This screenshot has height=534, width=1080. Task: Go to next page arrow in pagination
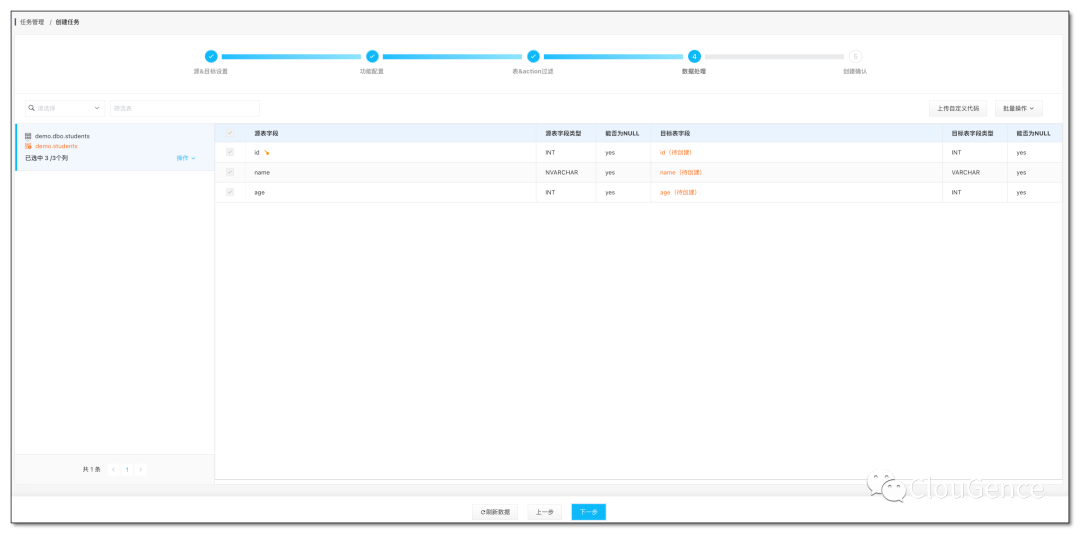(141, 469)
